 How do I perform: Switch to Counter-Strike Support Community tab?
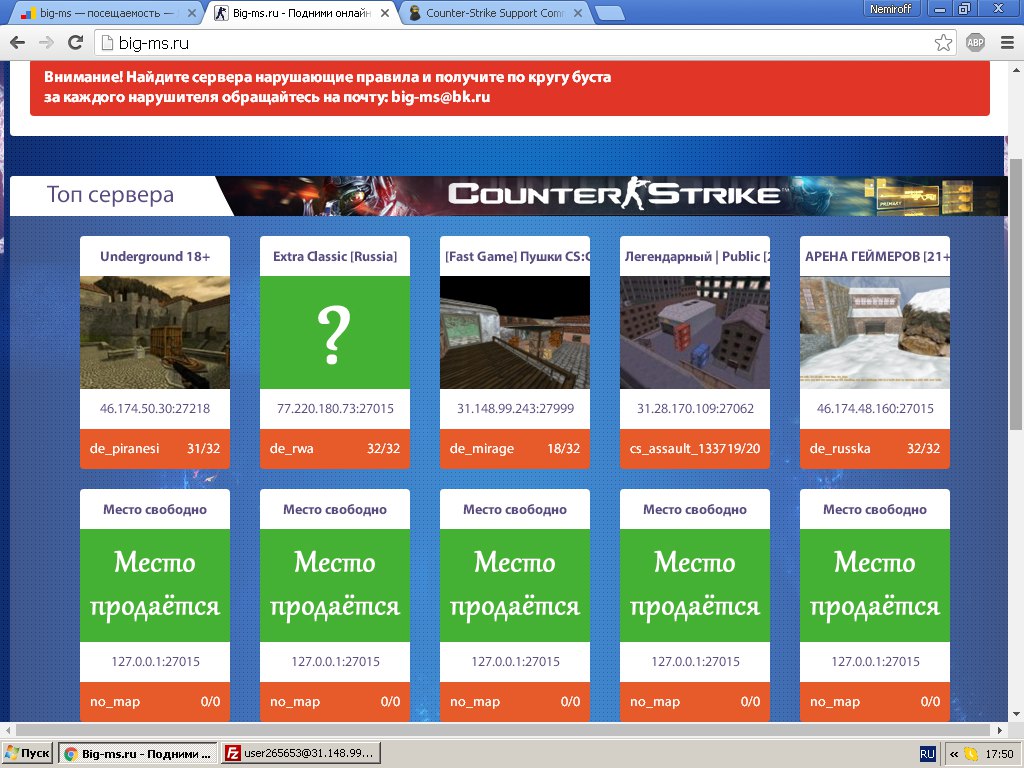pyautogui.click(x=494, y=13)
